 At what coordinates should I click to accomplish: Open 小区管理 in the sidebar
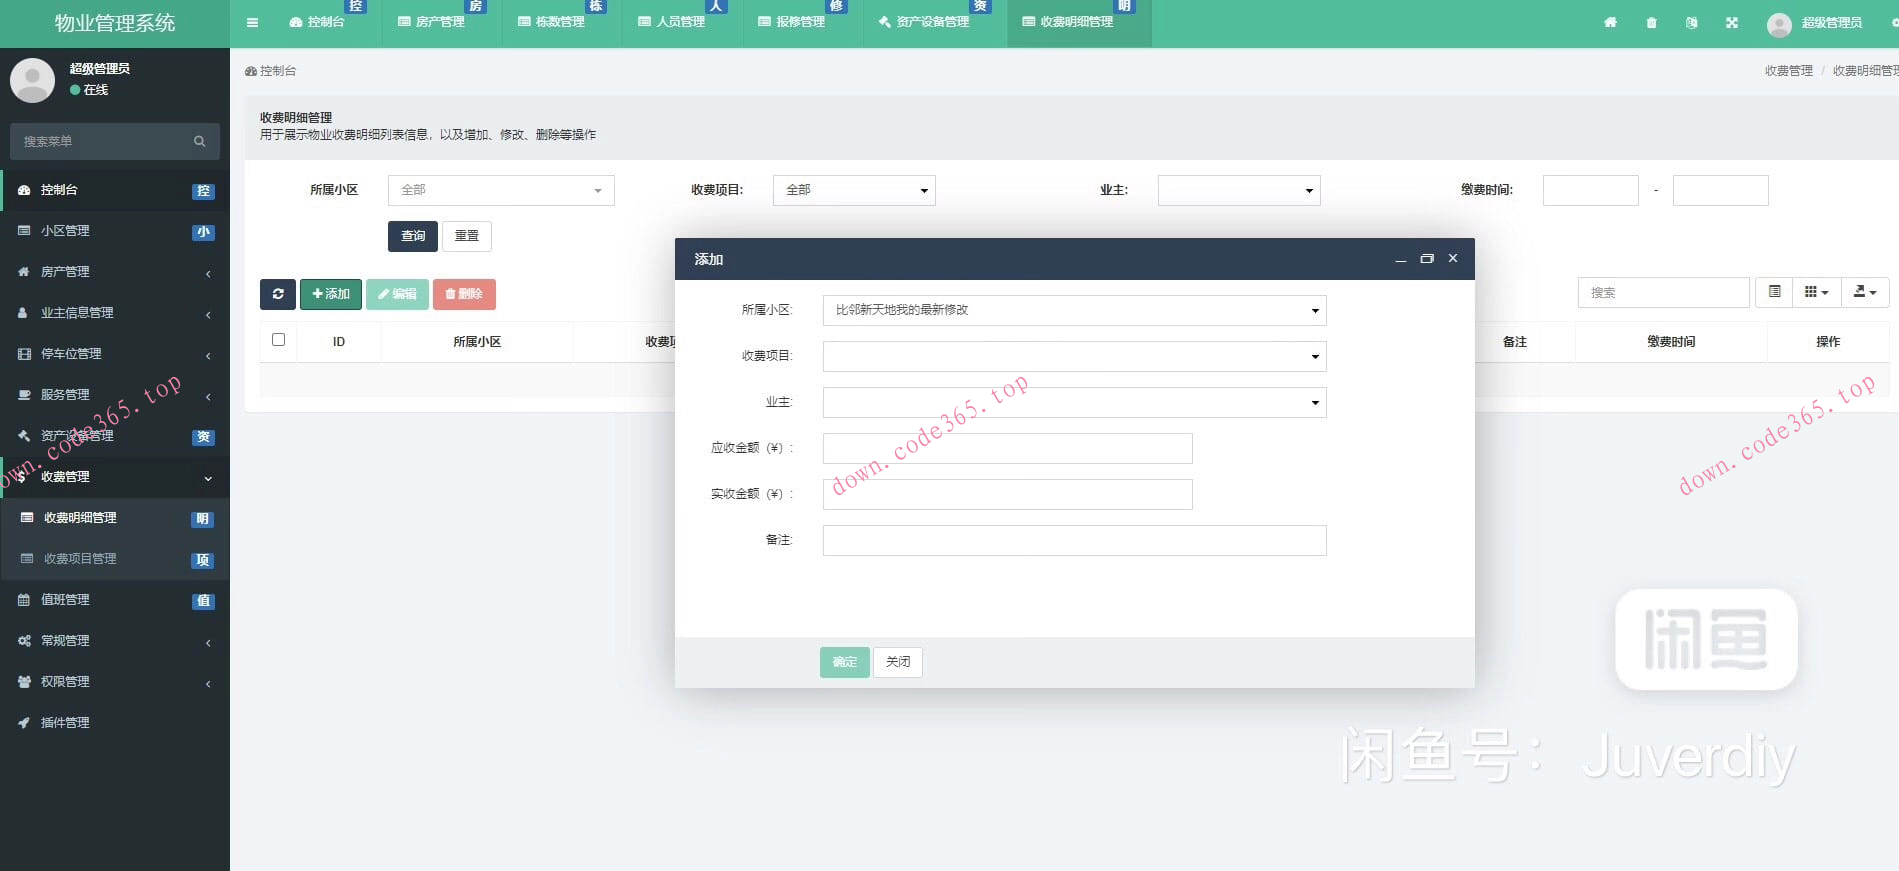tap(115, 231)
